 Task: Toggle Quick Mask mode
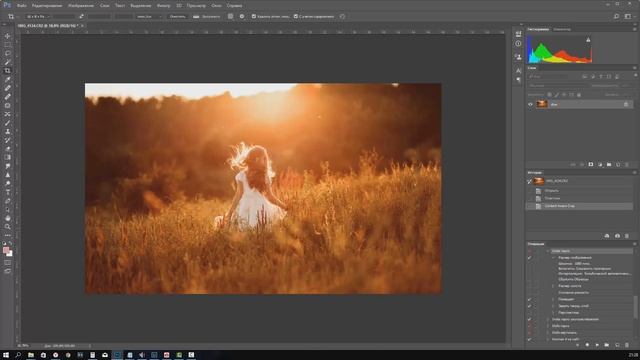click(7, 262)
